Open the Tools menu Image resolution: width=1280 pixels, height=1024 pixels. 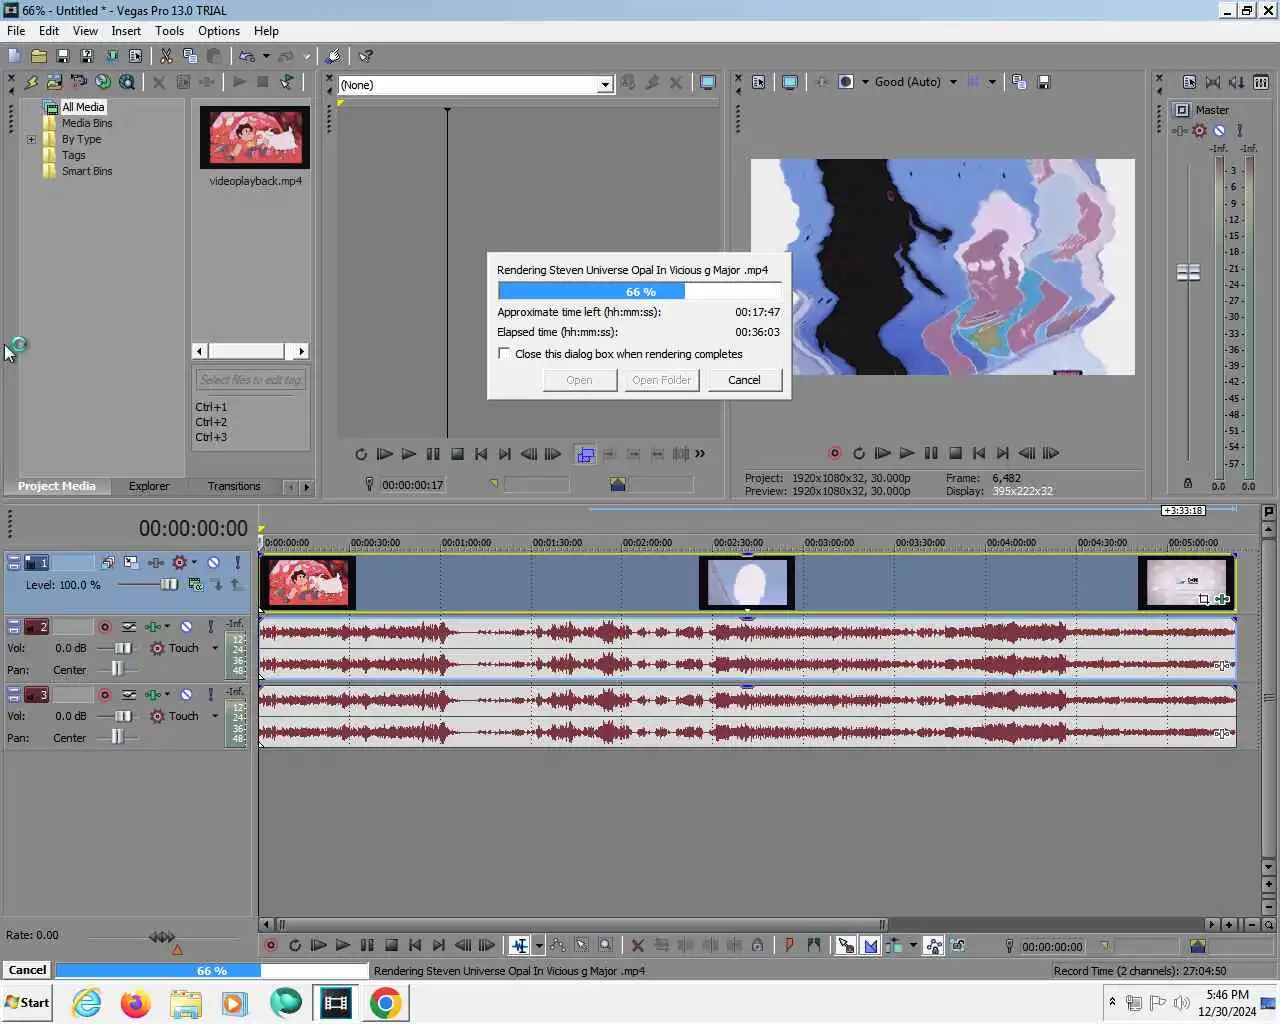coord(169,31)
